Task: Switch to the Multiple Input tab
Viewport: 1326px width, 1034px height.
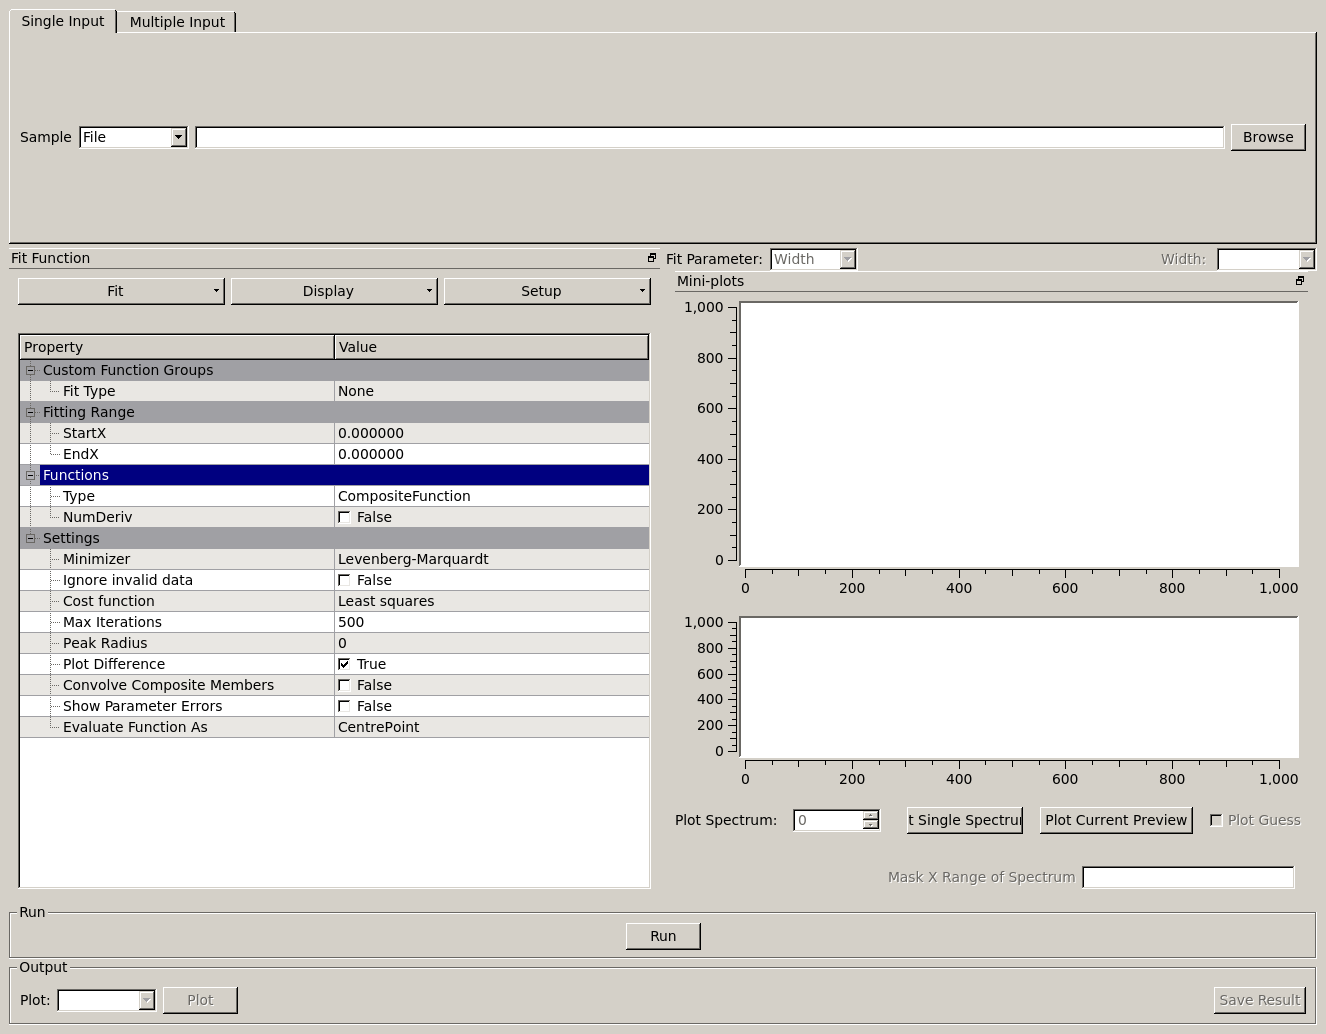Action: (x=177, y=22)
